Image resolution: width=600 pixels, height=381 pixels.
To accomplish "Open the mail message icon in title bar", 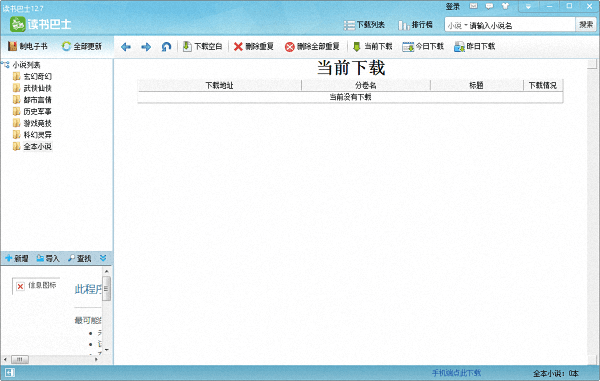I will 474,6.
